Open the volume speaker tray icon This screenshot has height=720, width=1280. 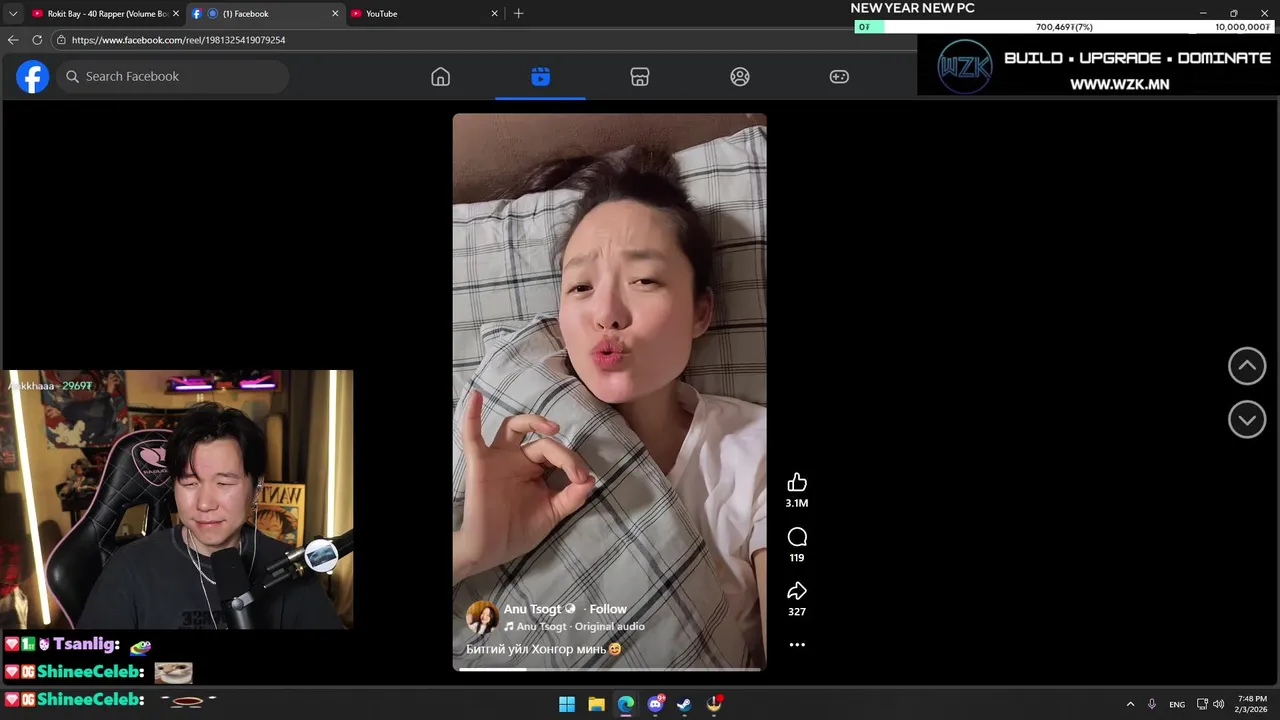(1218, 704)
